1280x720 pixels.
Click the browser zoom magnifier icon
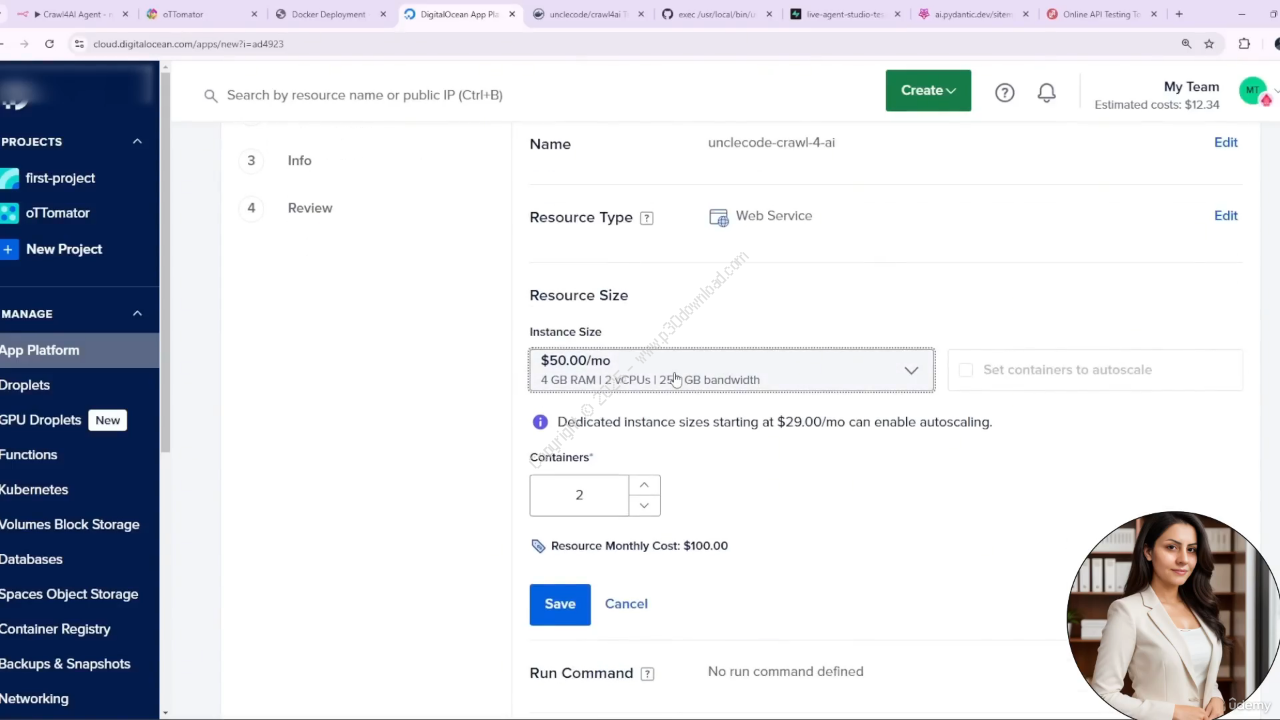(1186, 44)
